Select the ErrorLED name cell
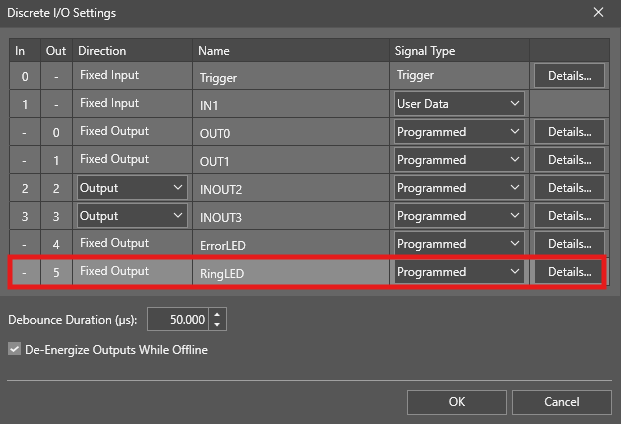Image resolution: width=621 pixels, height=424 pixels. (x=291, y=244)
